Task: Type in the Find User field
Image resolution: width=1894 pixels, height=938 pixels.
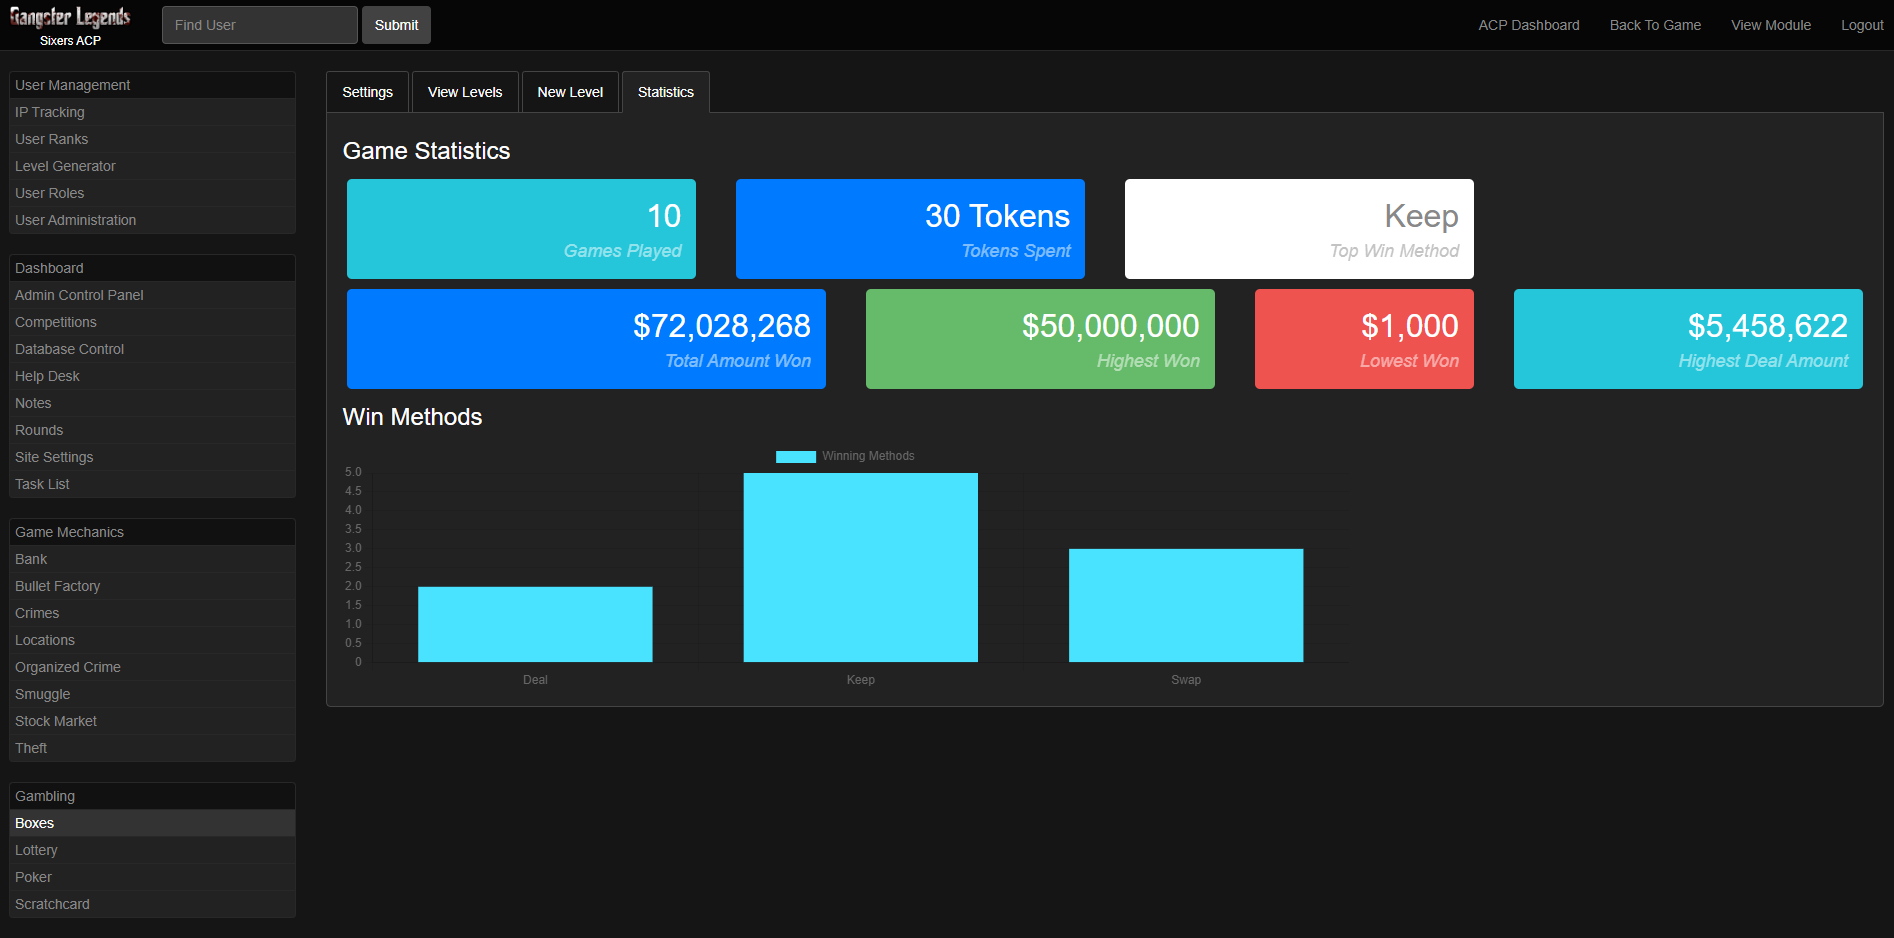Action: [259, 25]
